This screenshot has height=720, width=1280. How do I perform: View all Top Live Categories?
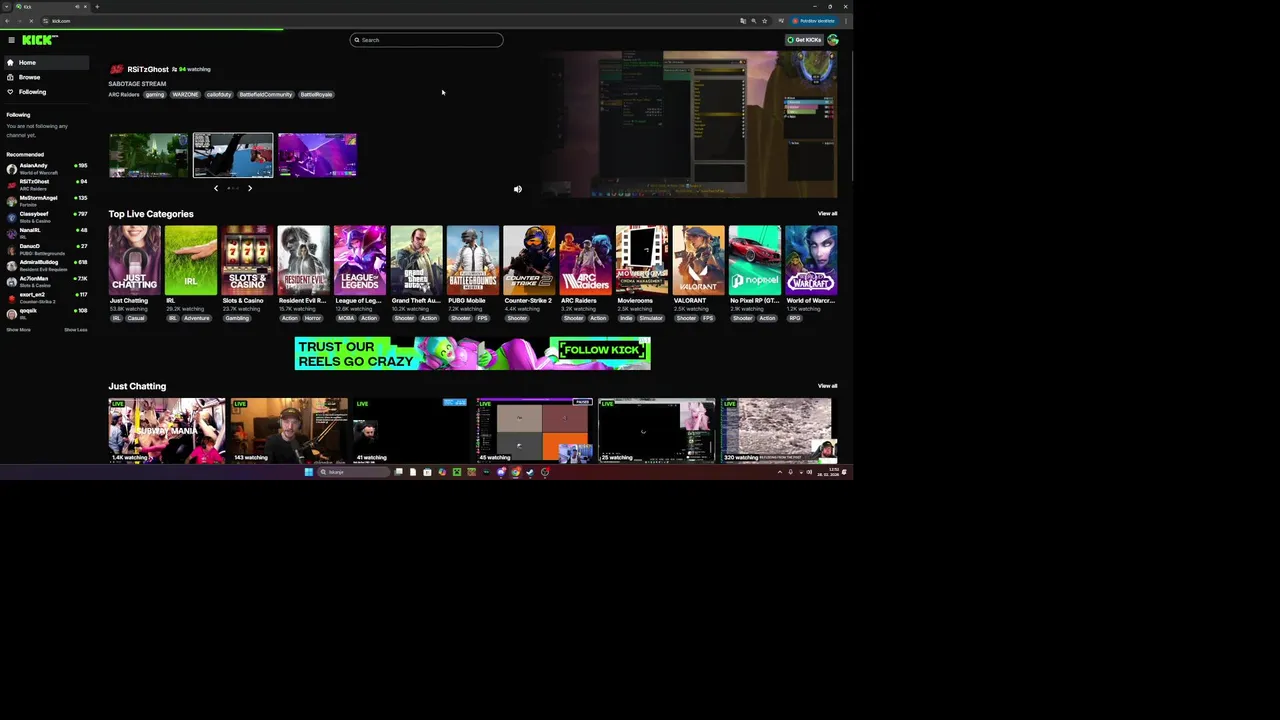click(827, 214)
